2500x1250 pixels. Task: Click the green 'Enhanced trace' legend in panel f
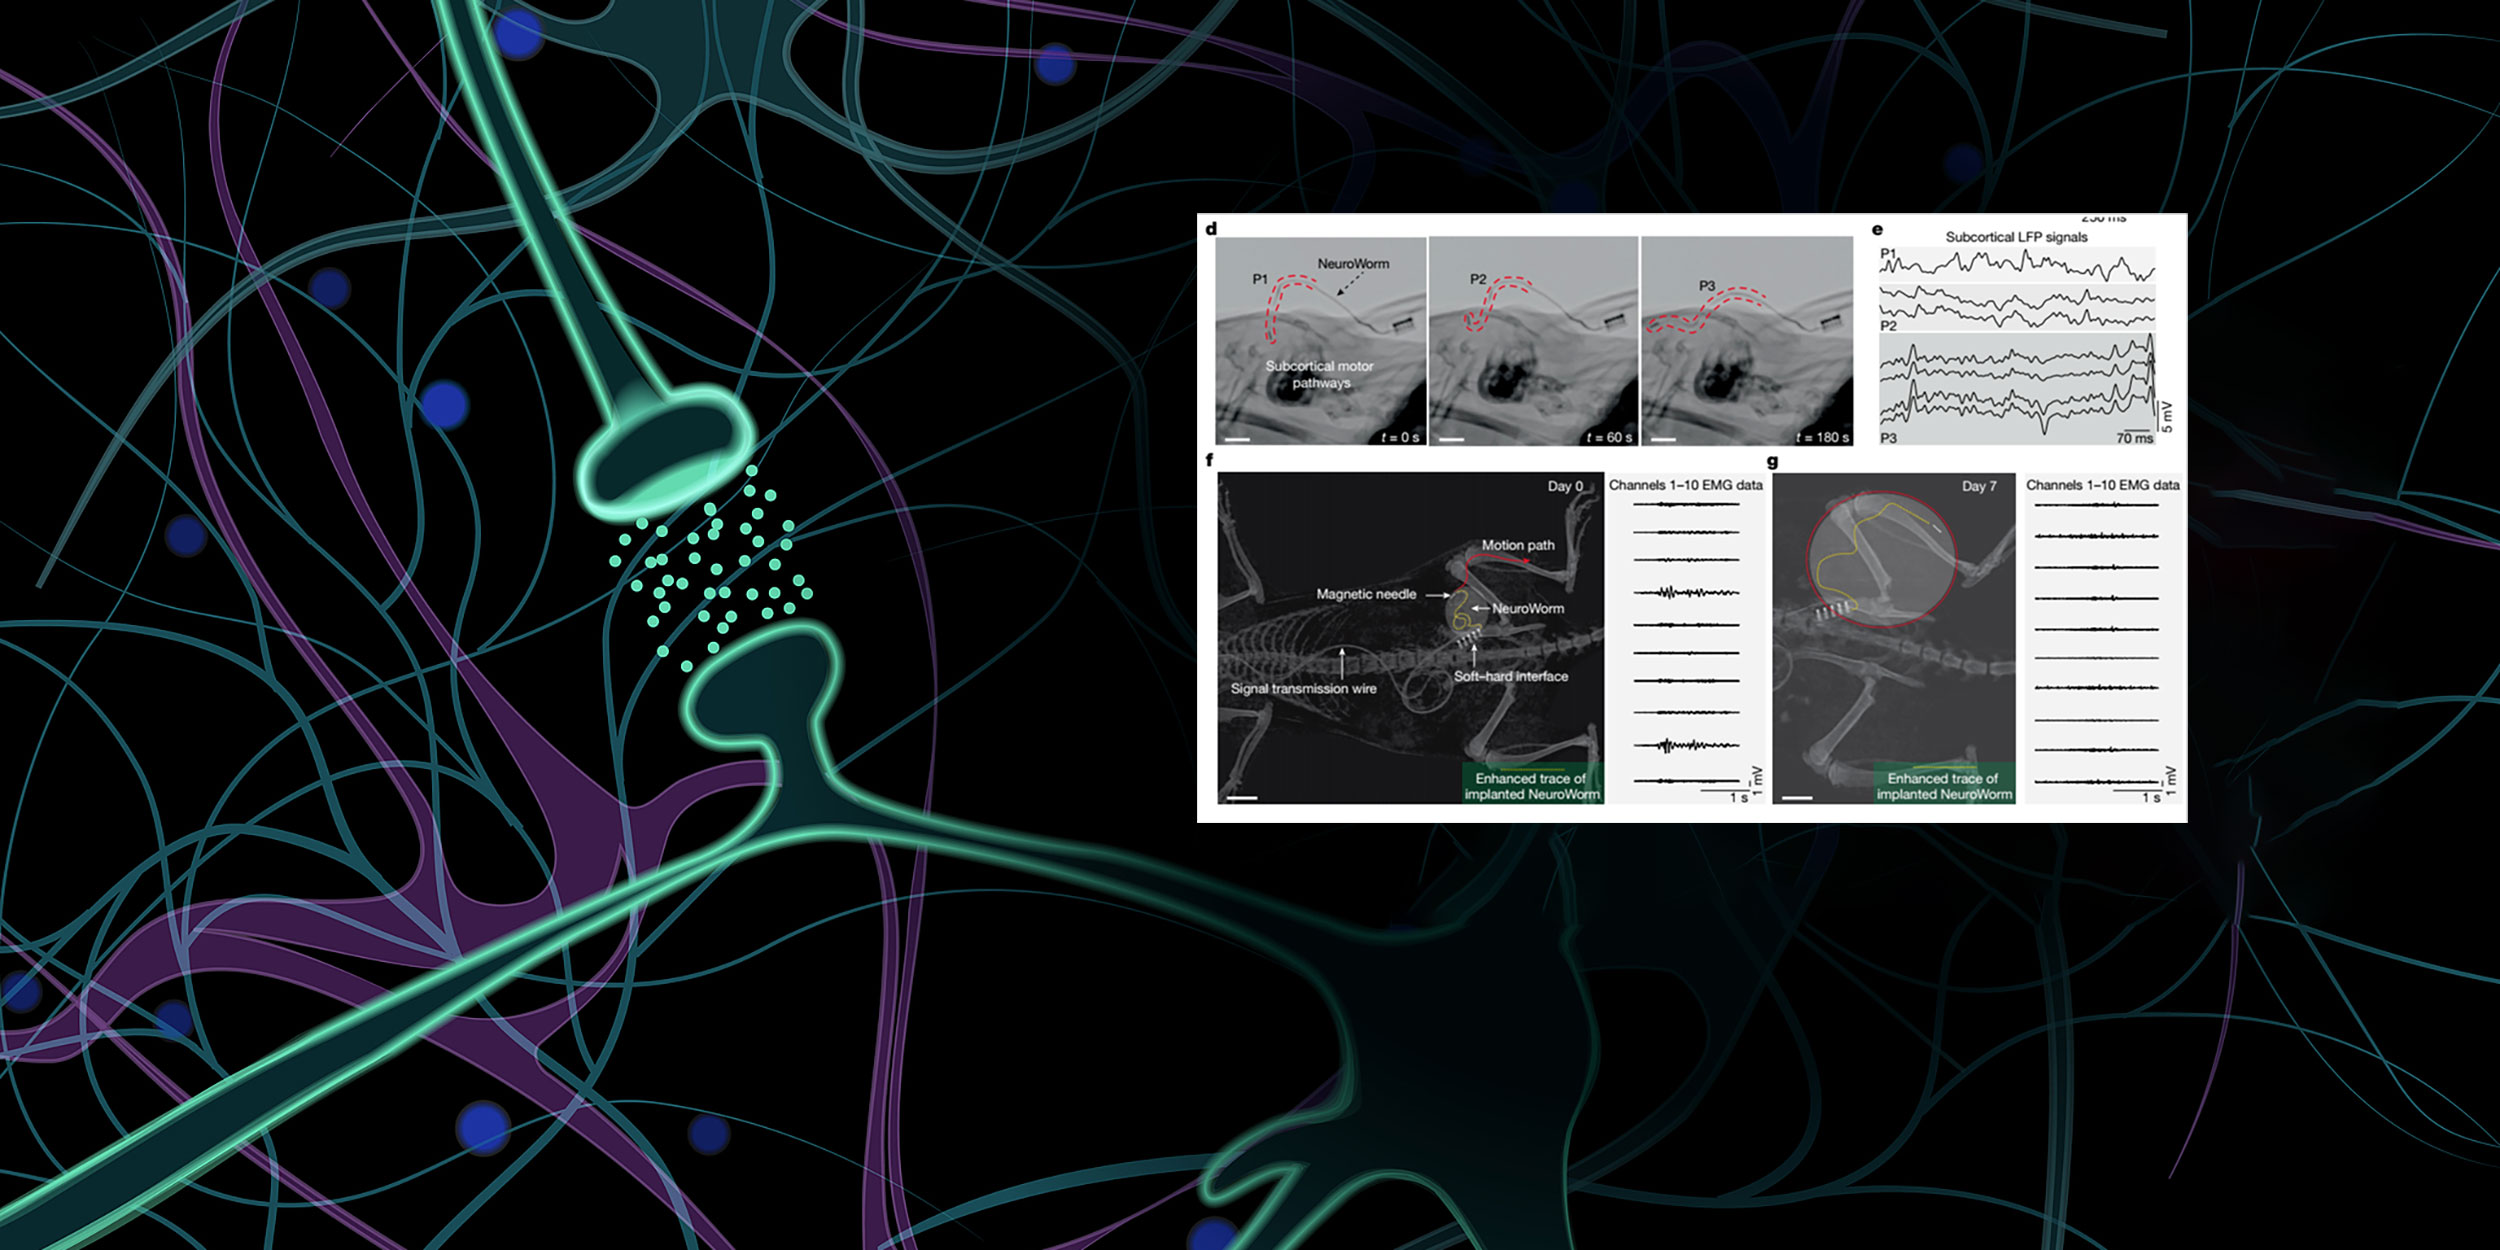coord(1532,785)
